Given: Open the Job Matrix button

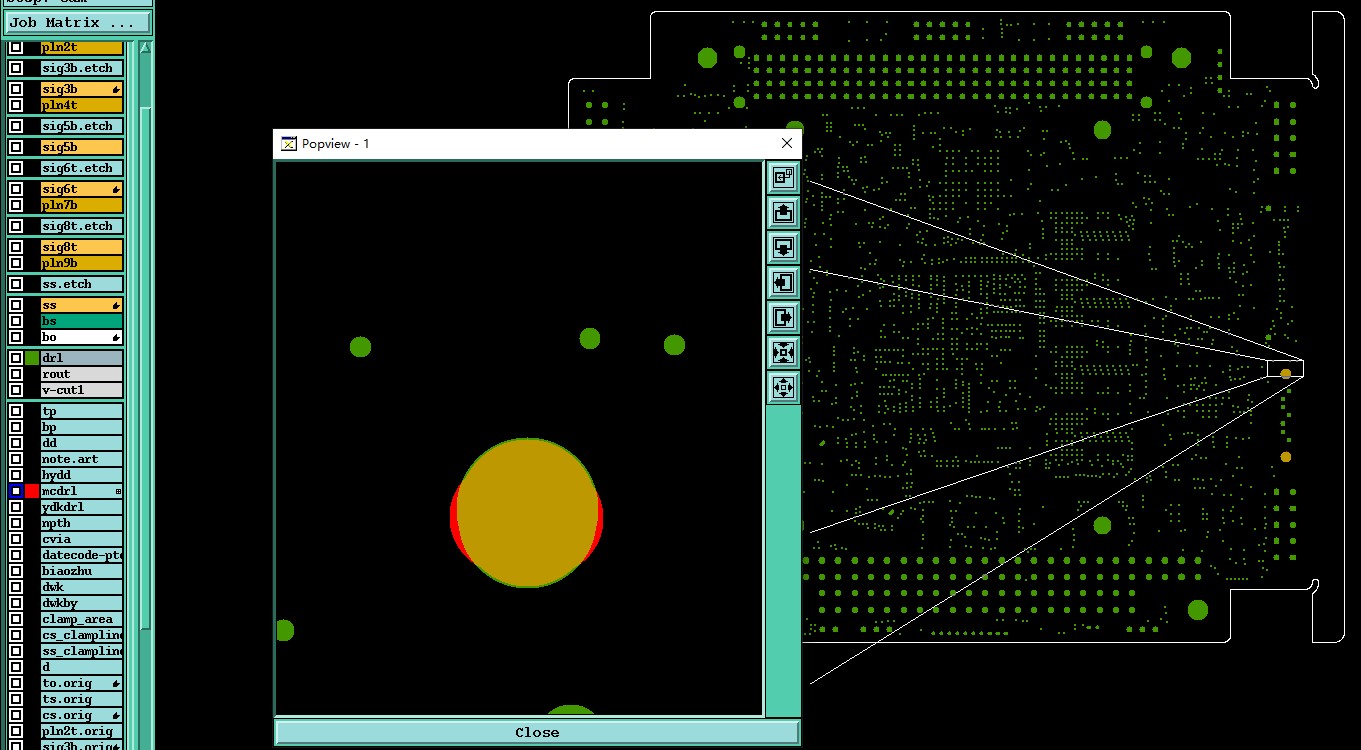Looking at the screenshot, I should click(x=77, y=22).
